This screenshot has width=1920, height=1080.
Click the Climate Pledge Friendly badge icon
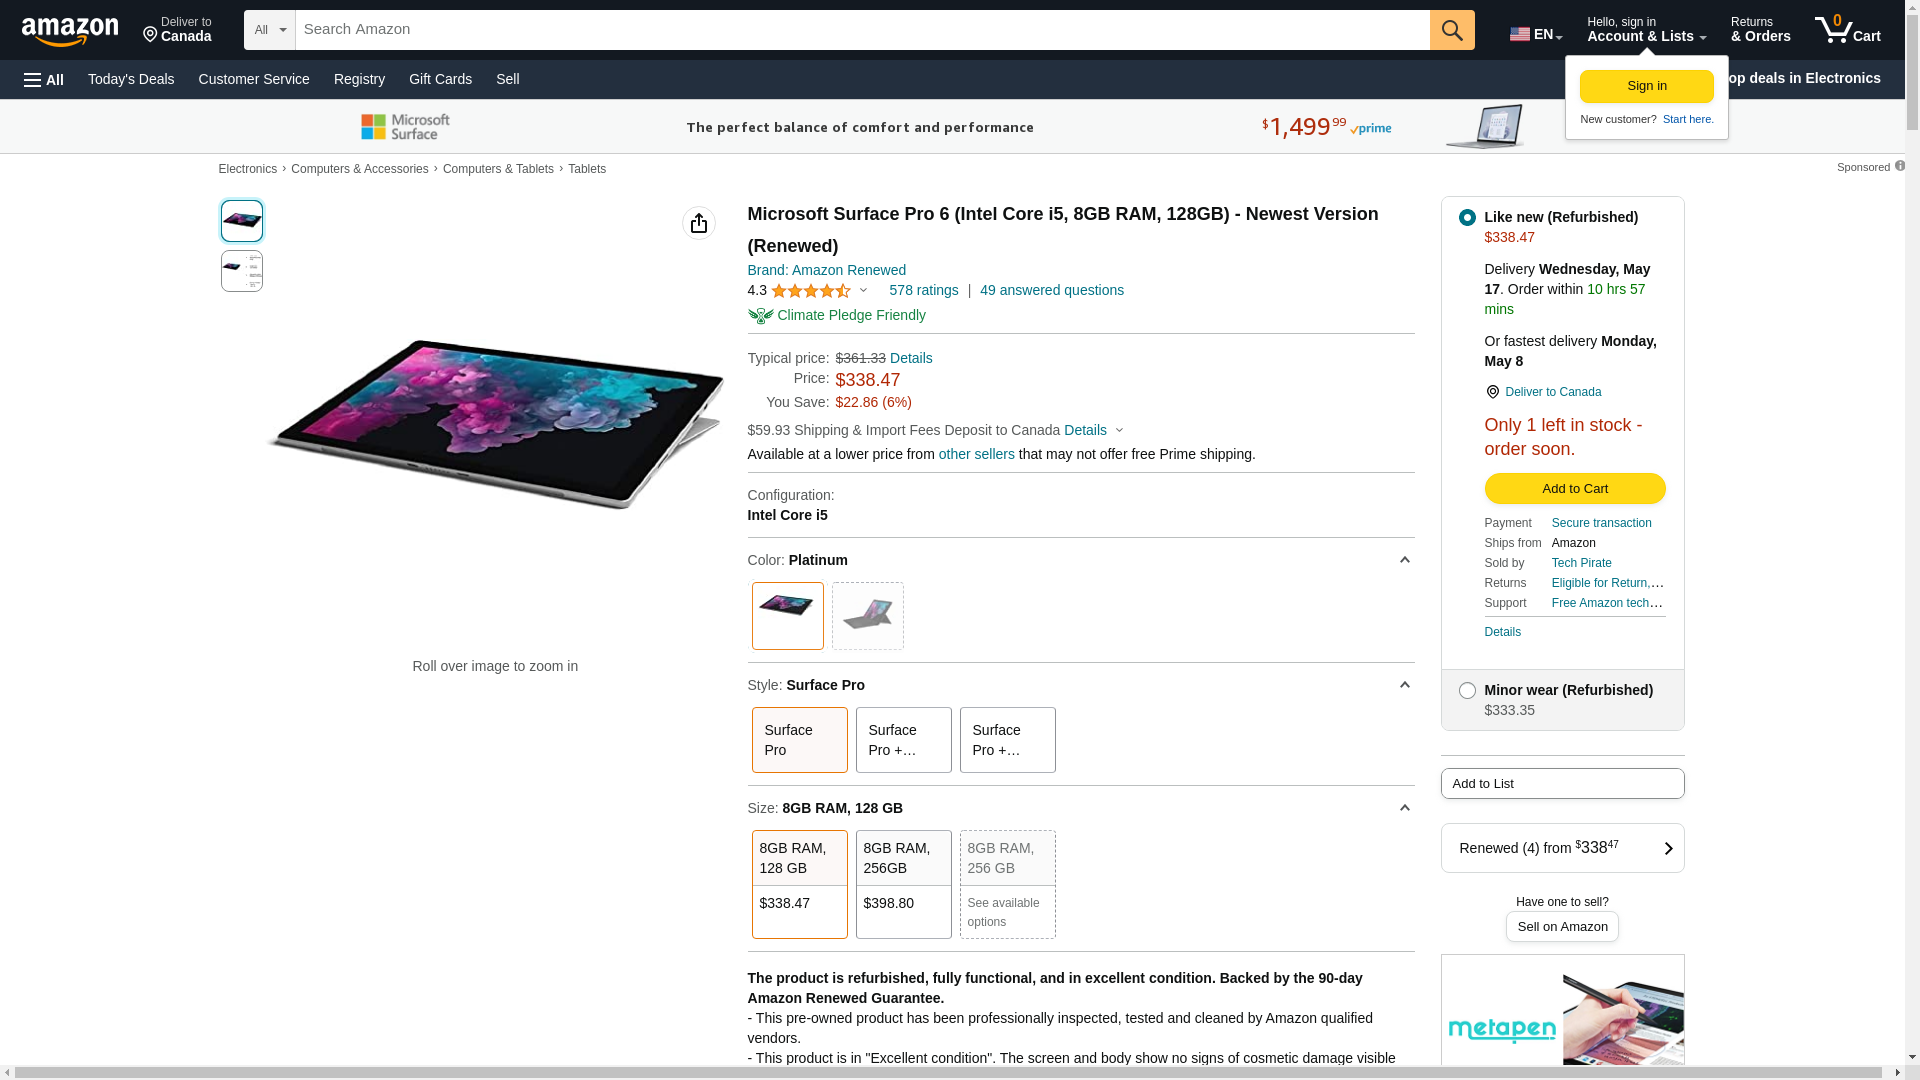(x=760, y=316)
